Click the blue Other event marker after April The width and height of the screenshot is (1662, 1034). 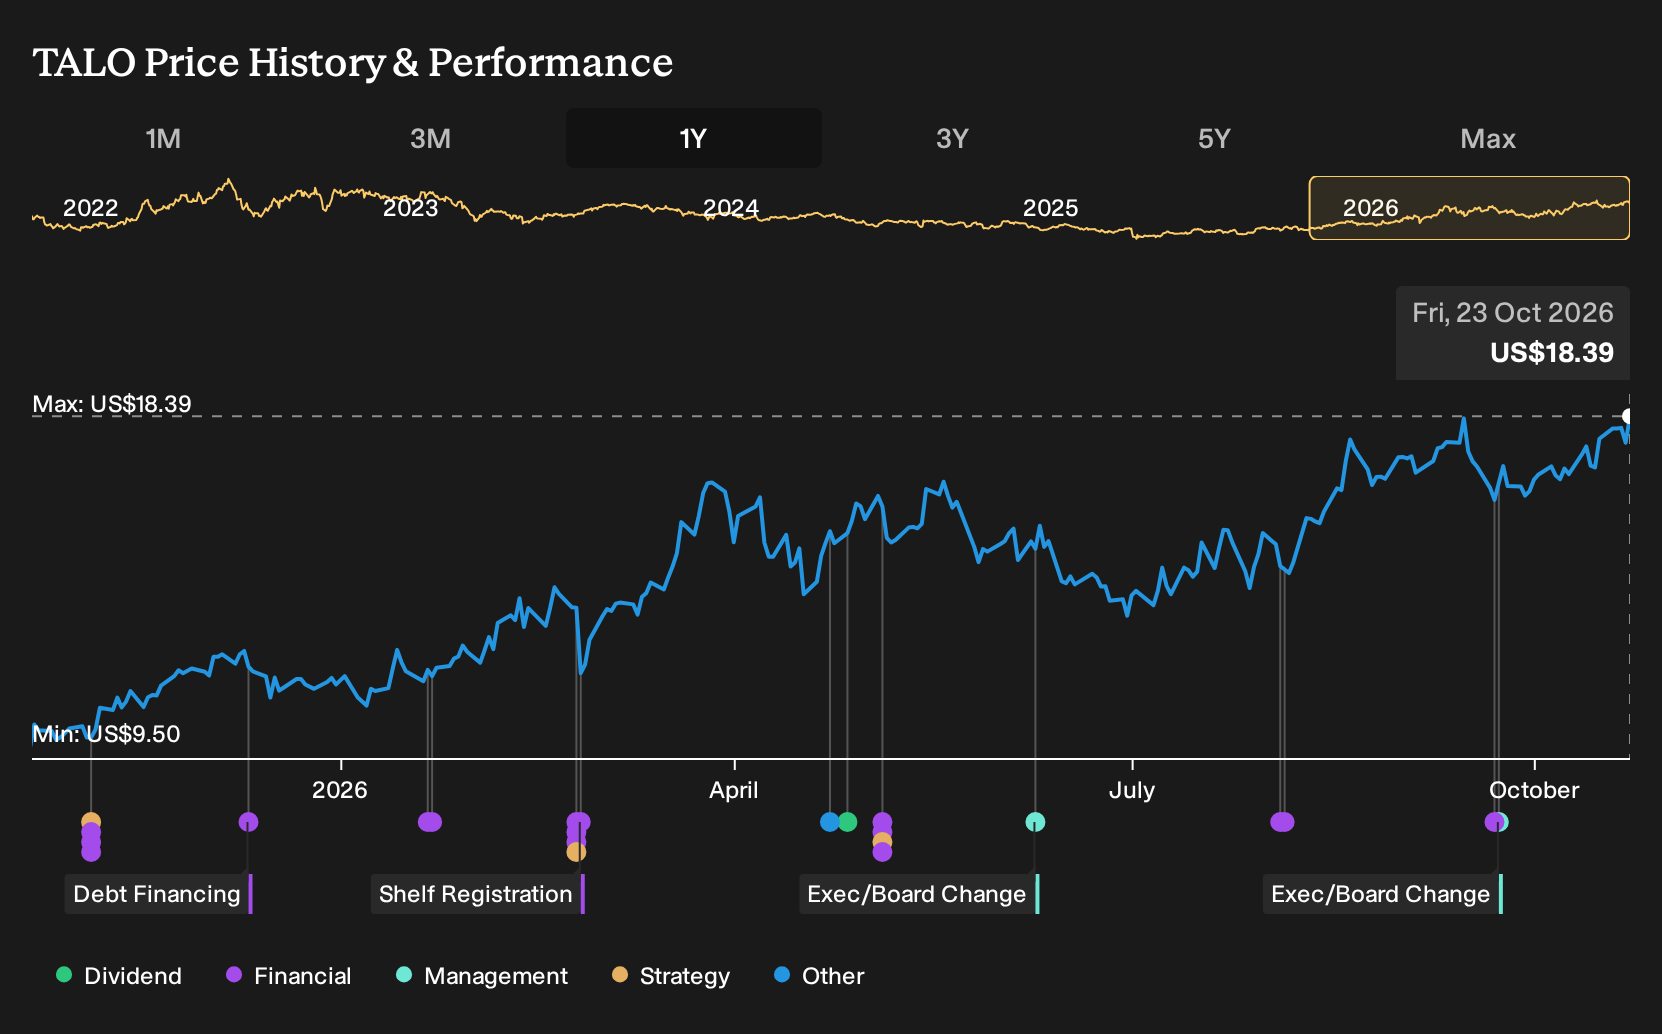(829, 822)
